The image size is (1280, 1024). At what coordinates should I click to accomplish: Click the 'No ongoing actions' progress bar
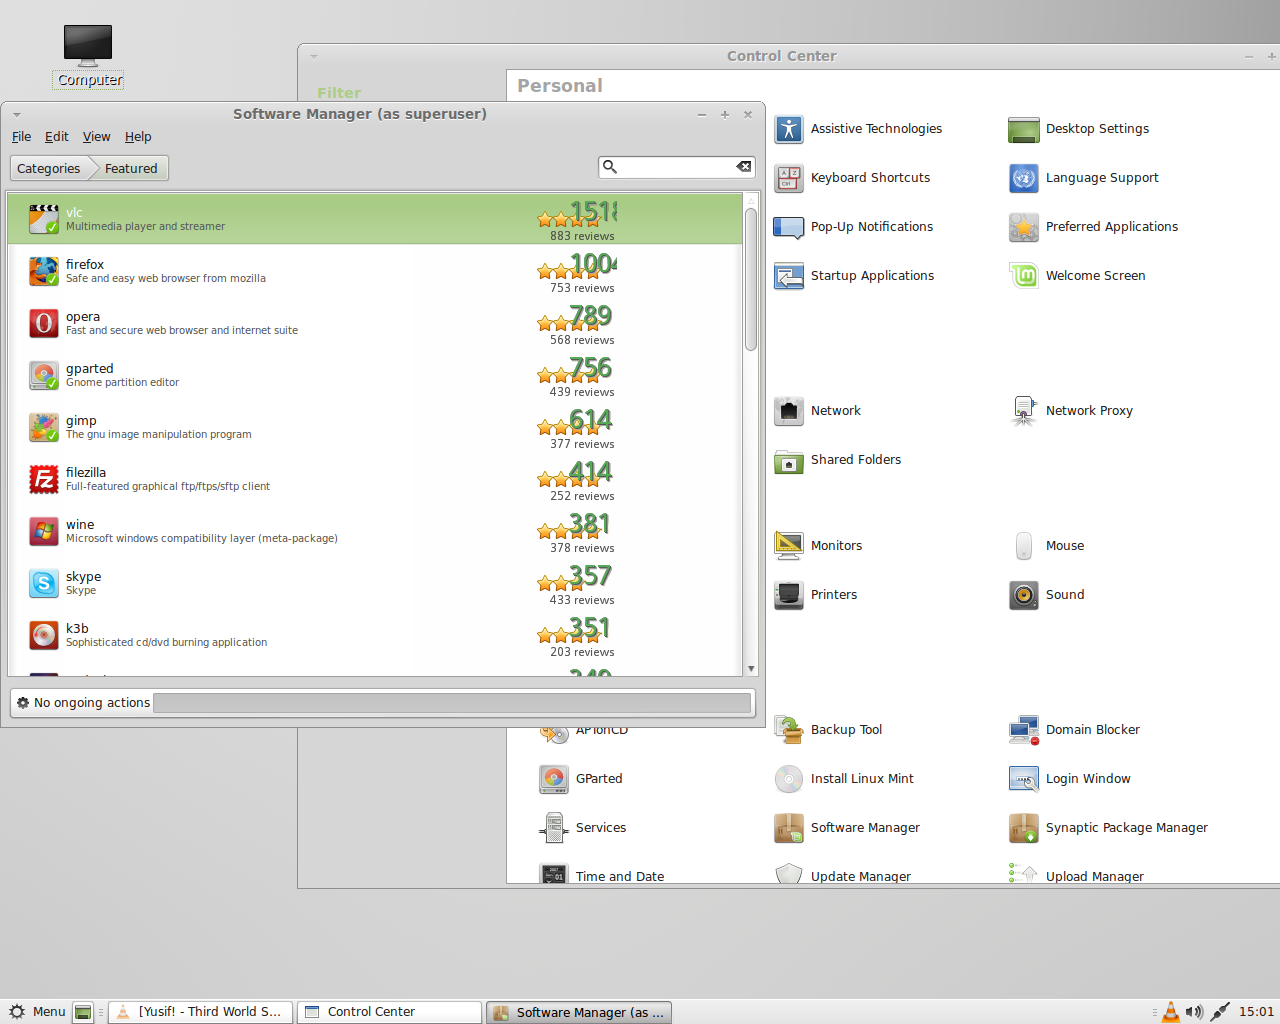click(453, 703)
